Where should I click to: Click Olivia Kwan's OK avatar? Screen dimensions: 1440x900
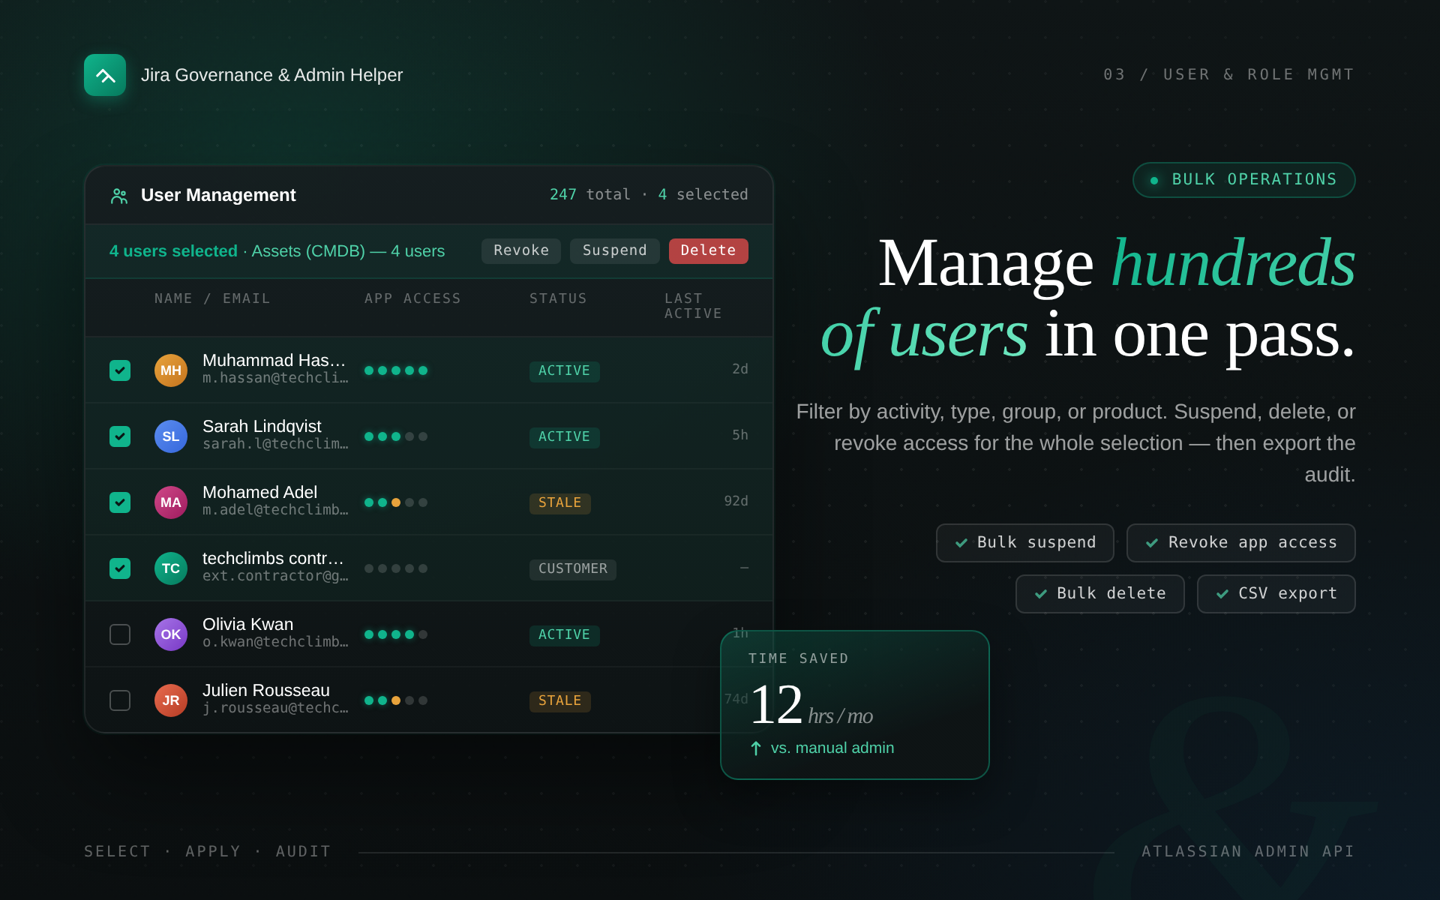(171, 634)
